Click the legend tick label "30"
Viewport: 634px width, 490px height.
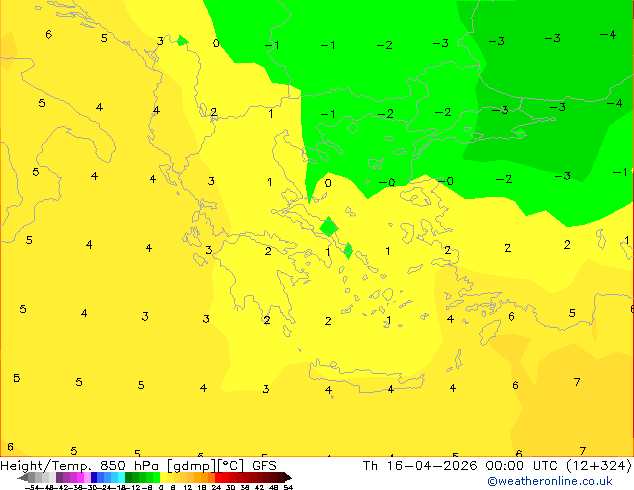pyautogui.click(x=230, y=487)
